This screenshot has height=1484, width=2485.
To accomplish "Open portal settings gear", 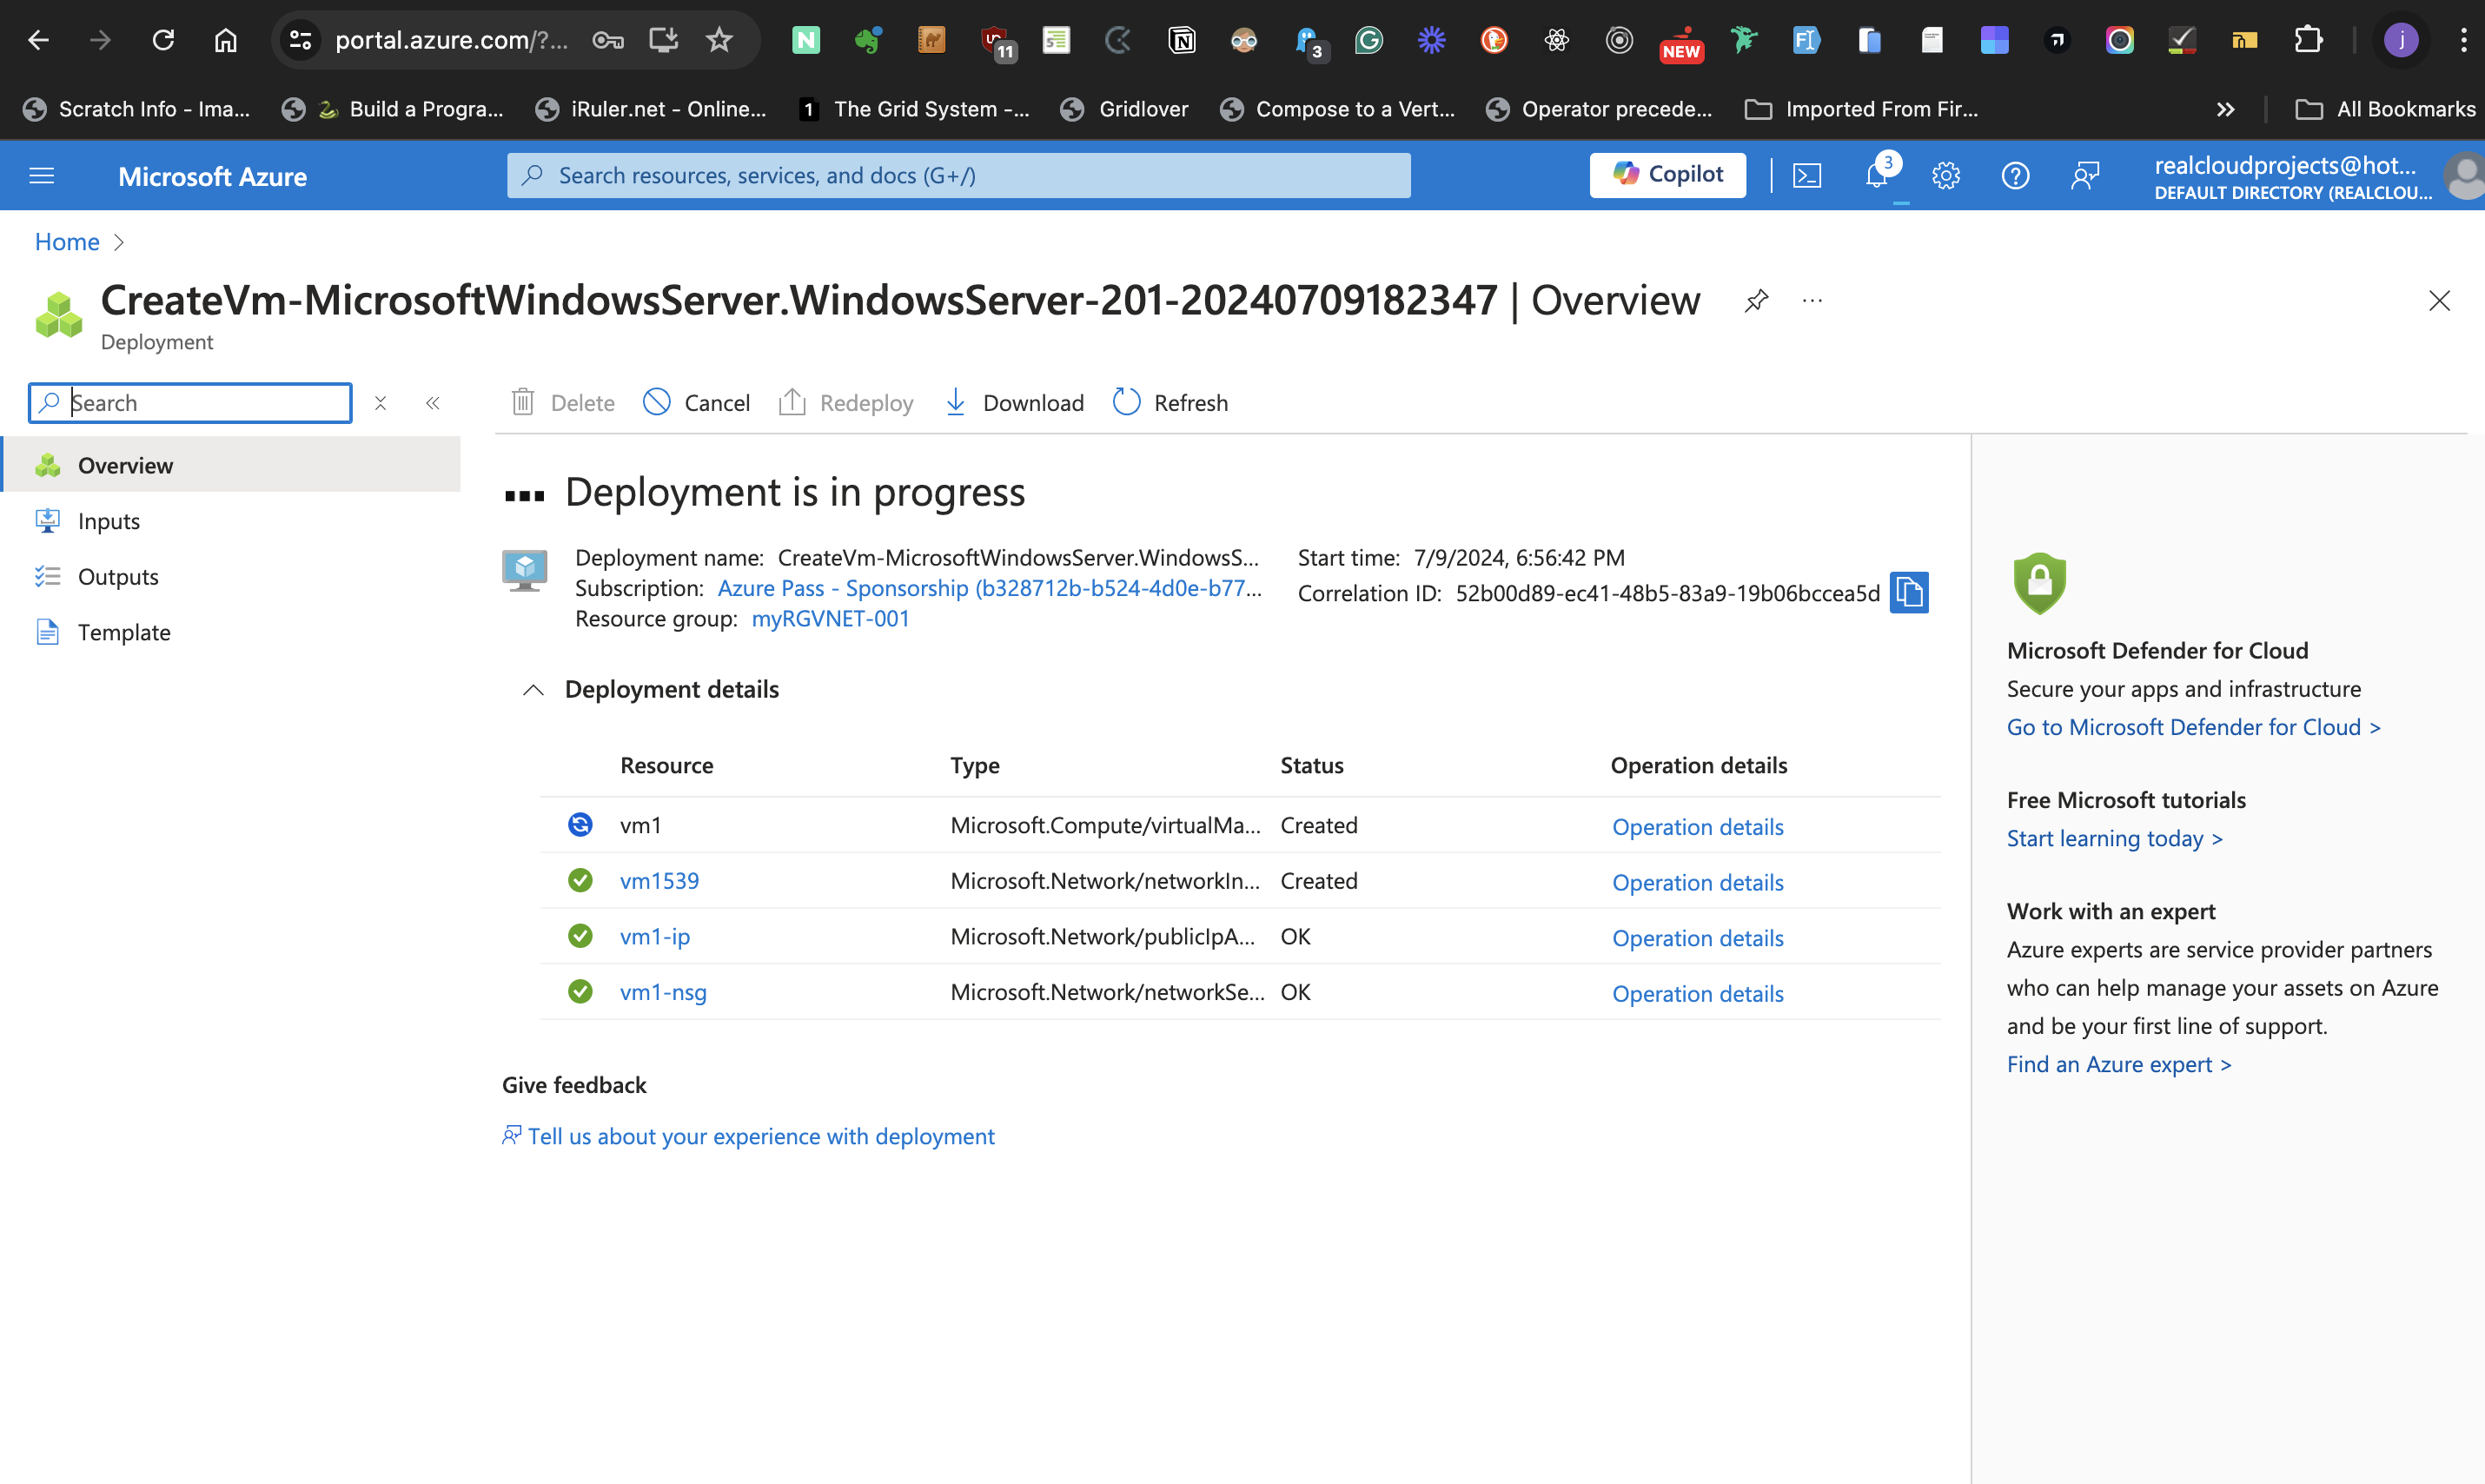I will click(x=1946, y=175).
